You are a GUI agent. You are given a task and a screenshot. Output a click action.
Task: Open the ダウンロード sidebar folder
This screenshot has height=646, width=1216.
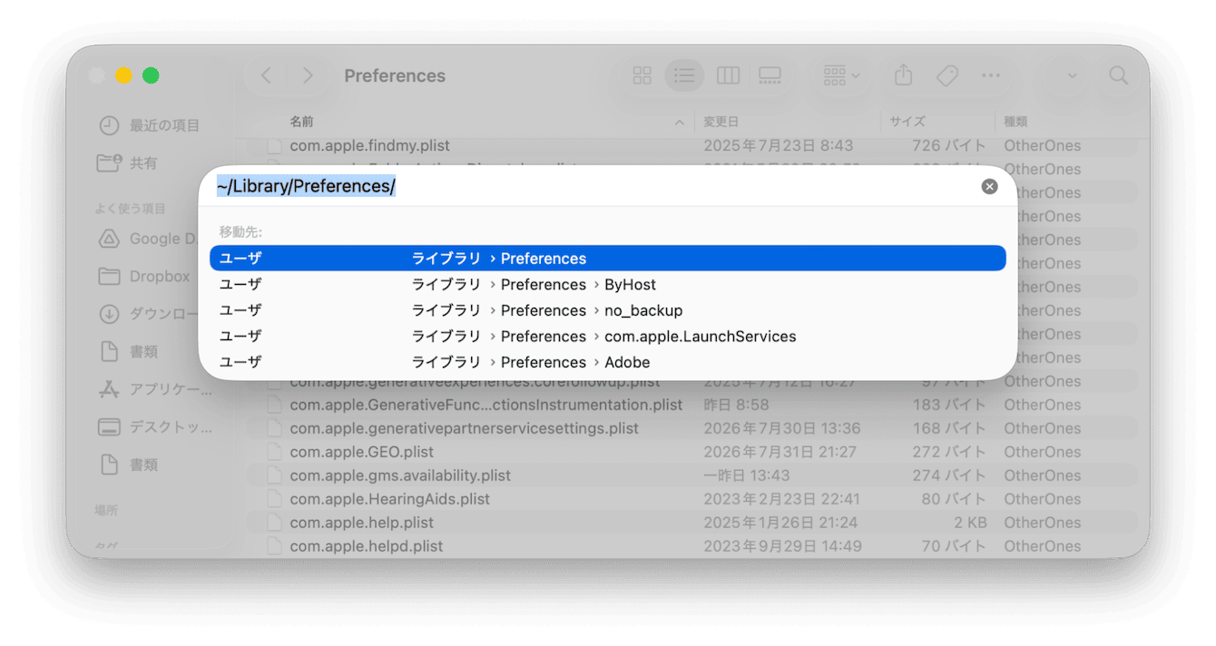[x=150, y=314]
